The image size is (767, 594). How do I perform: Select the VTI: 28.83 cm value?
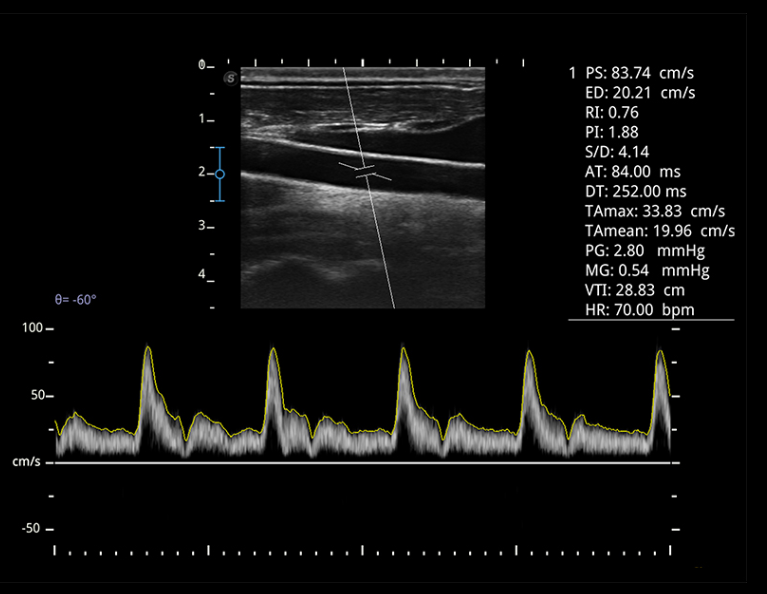pyautogui.click(x=635, y=290)
